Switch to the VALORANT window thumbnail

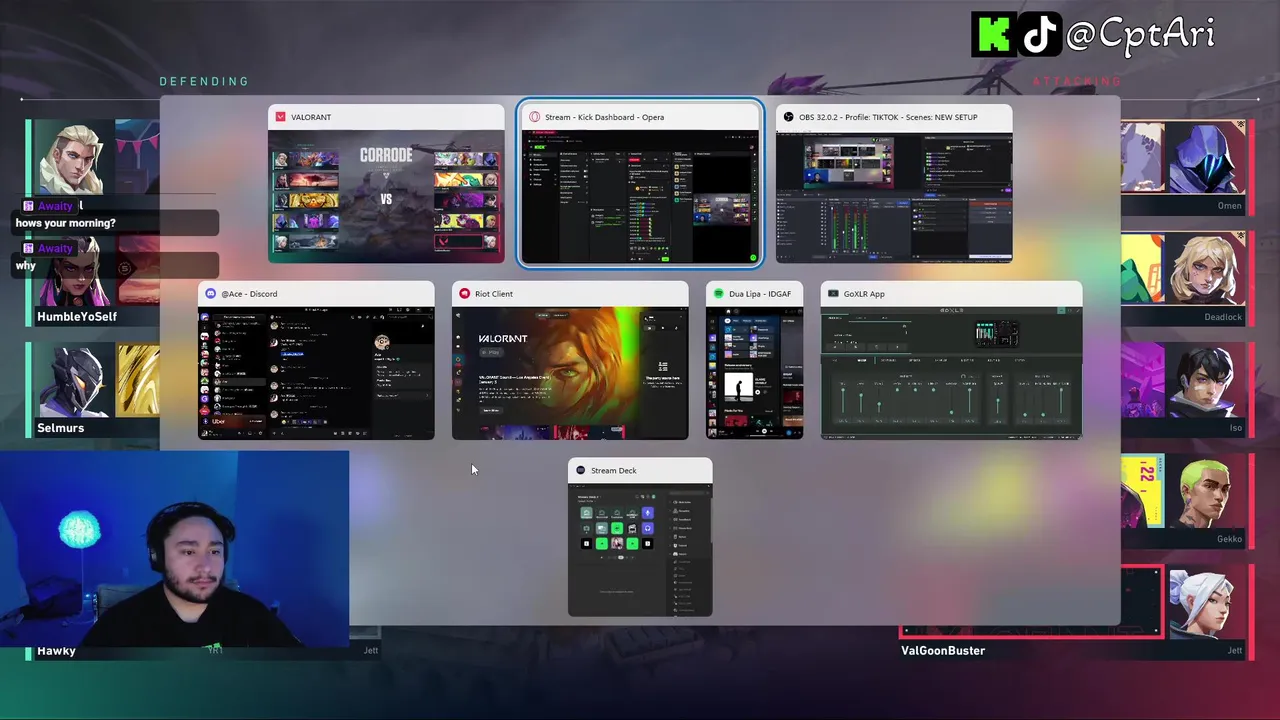pyautogui.click(x=386, y=184)
